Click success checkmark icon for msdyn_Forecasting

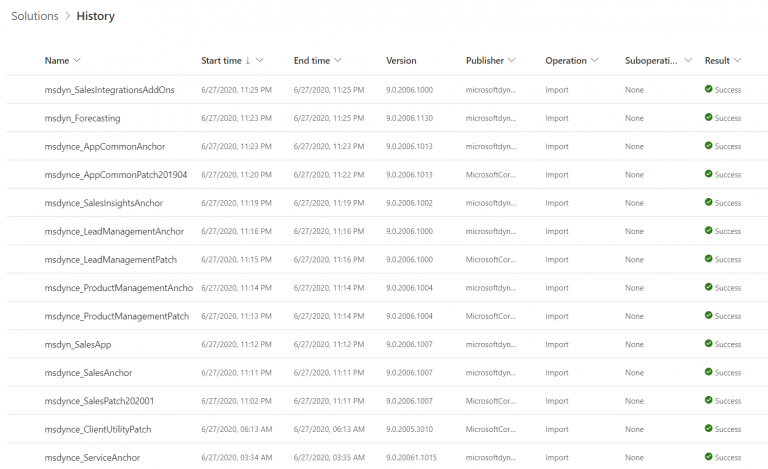pos(708,117)
